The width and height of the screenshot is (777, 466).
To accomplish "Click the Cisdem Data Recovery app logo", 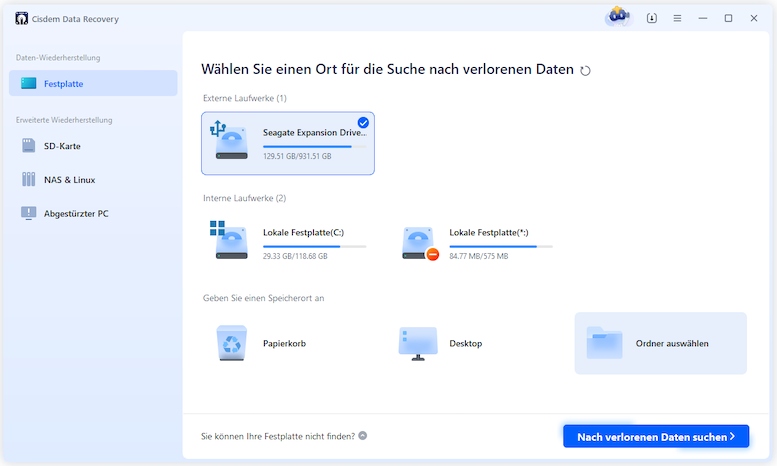I will [21, 18].
